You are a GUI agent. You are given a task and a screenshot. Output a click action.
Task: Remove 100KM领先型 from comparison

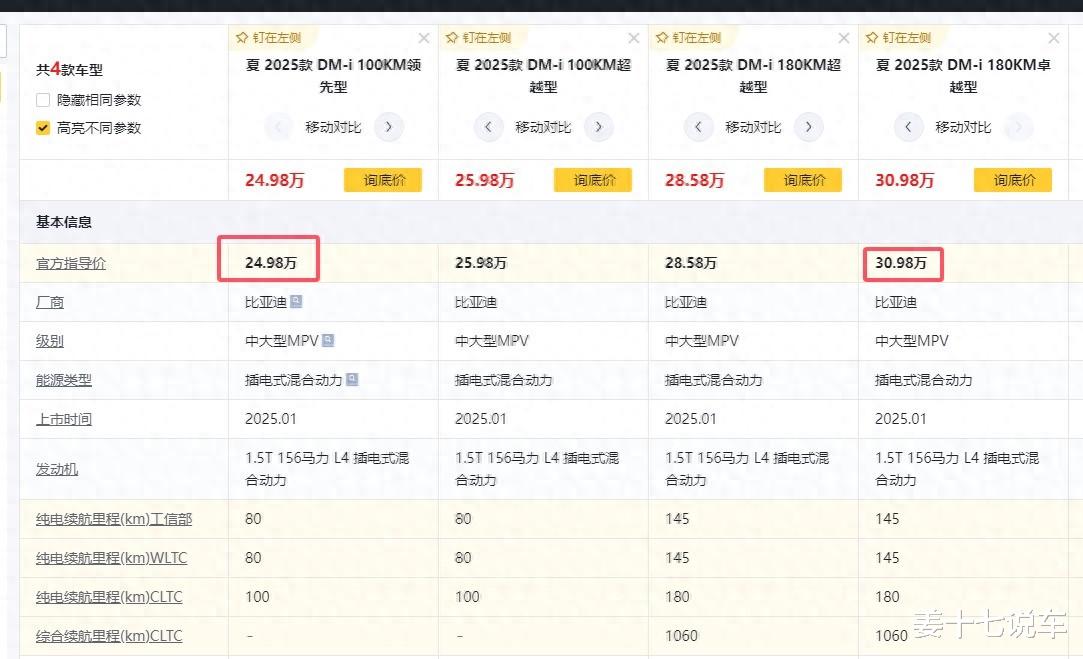[x=423, y=38]
